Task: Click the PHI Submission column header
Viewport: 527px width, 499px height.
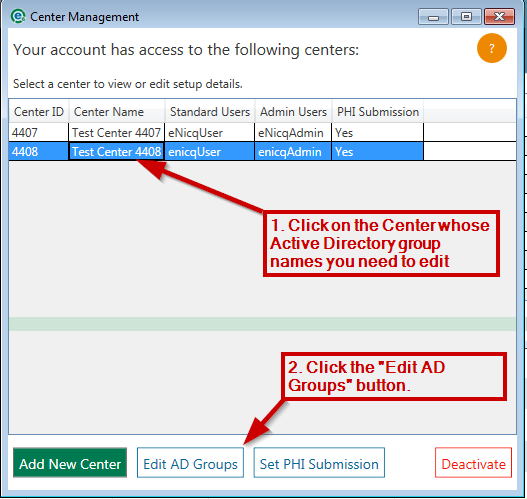Action: click(378, 112)
